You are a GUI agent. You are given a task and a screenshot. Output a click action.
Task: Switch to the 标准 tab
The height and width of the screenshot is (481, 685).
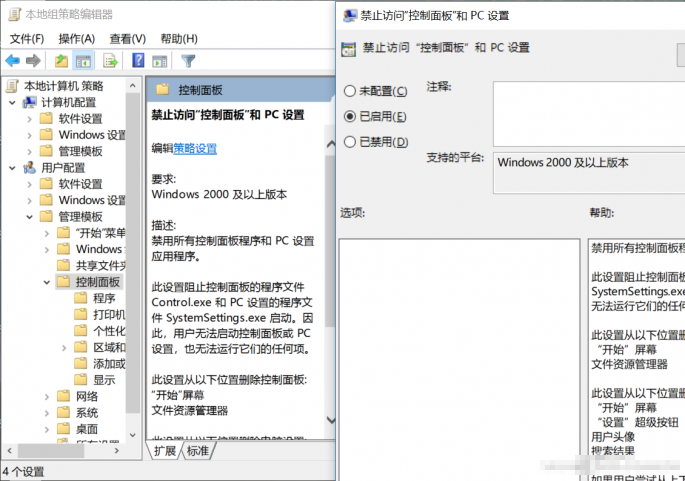[x=198, y=451]
